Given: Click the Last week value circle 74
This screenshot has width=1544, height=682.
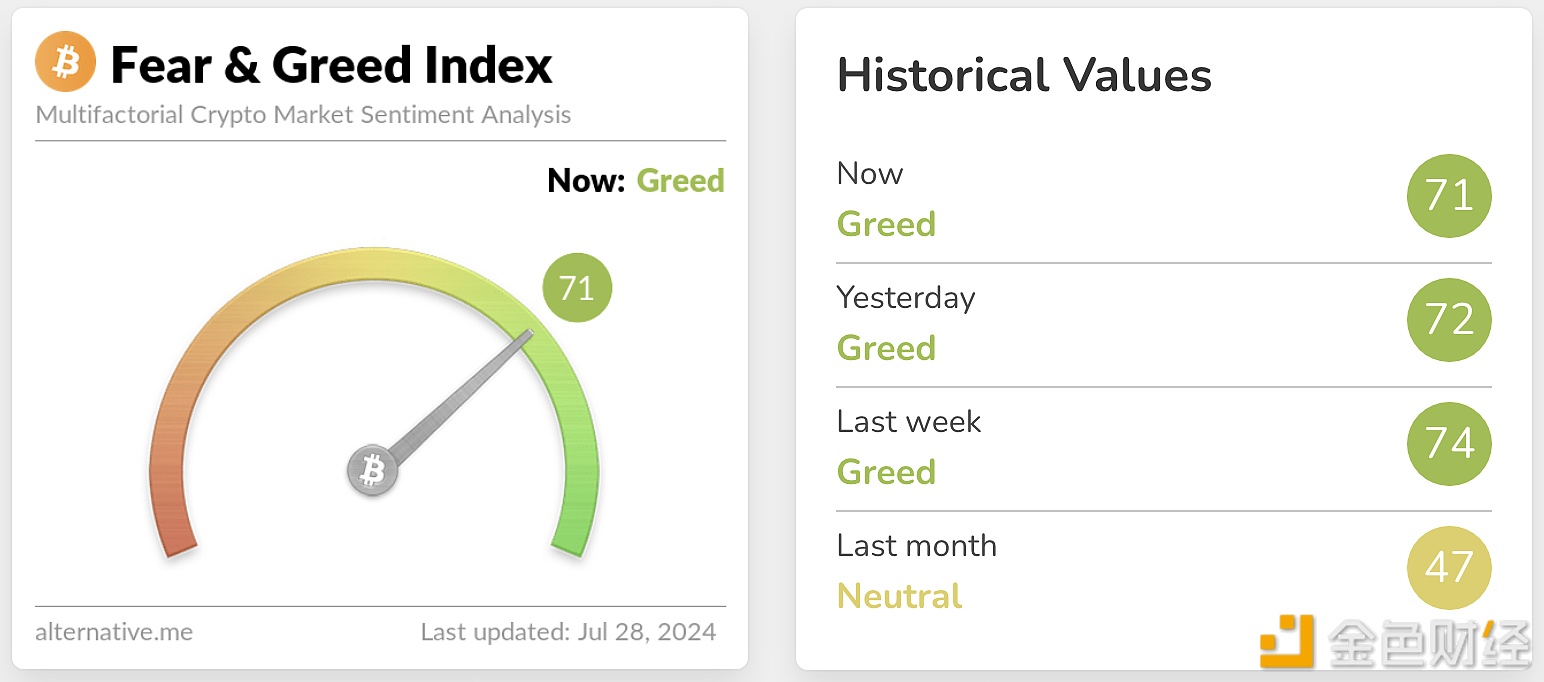Looking at the screenshot, I should 1449,444.
